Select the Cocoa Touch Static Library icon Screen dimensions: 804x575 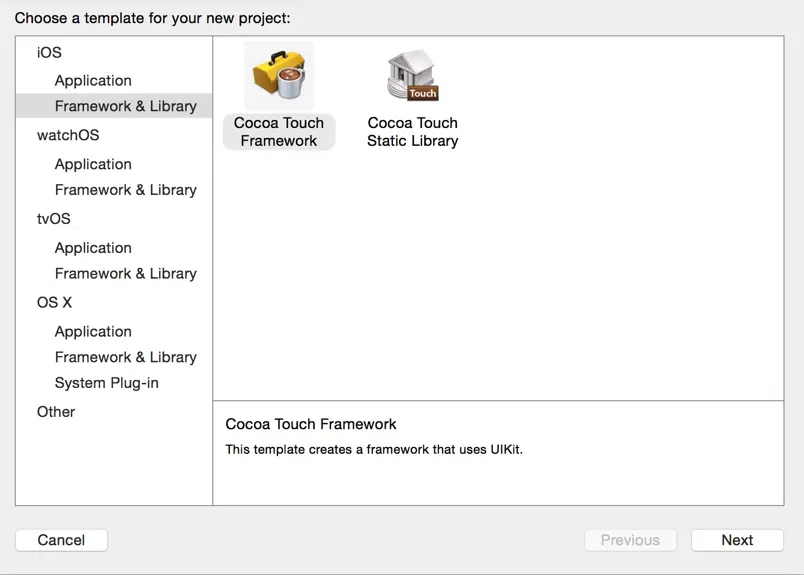point(413,75)
